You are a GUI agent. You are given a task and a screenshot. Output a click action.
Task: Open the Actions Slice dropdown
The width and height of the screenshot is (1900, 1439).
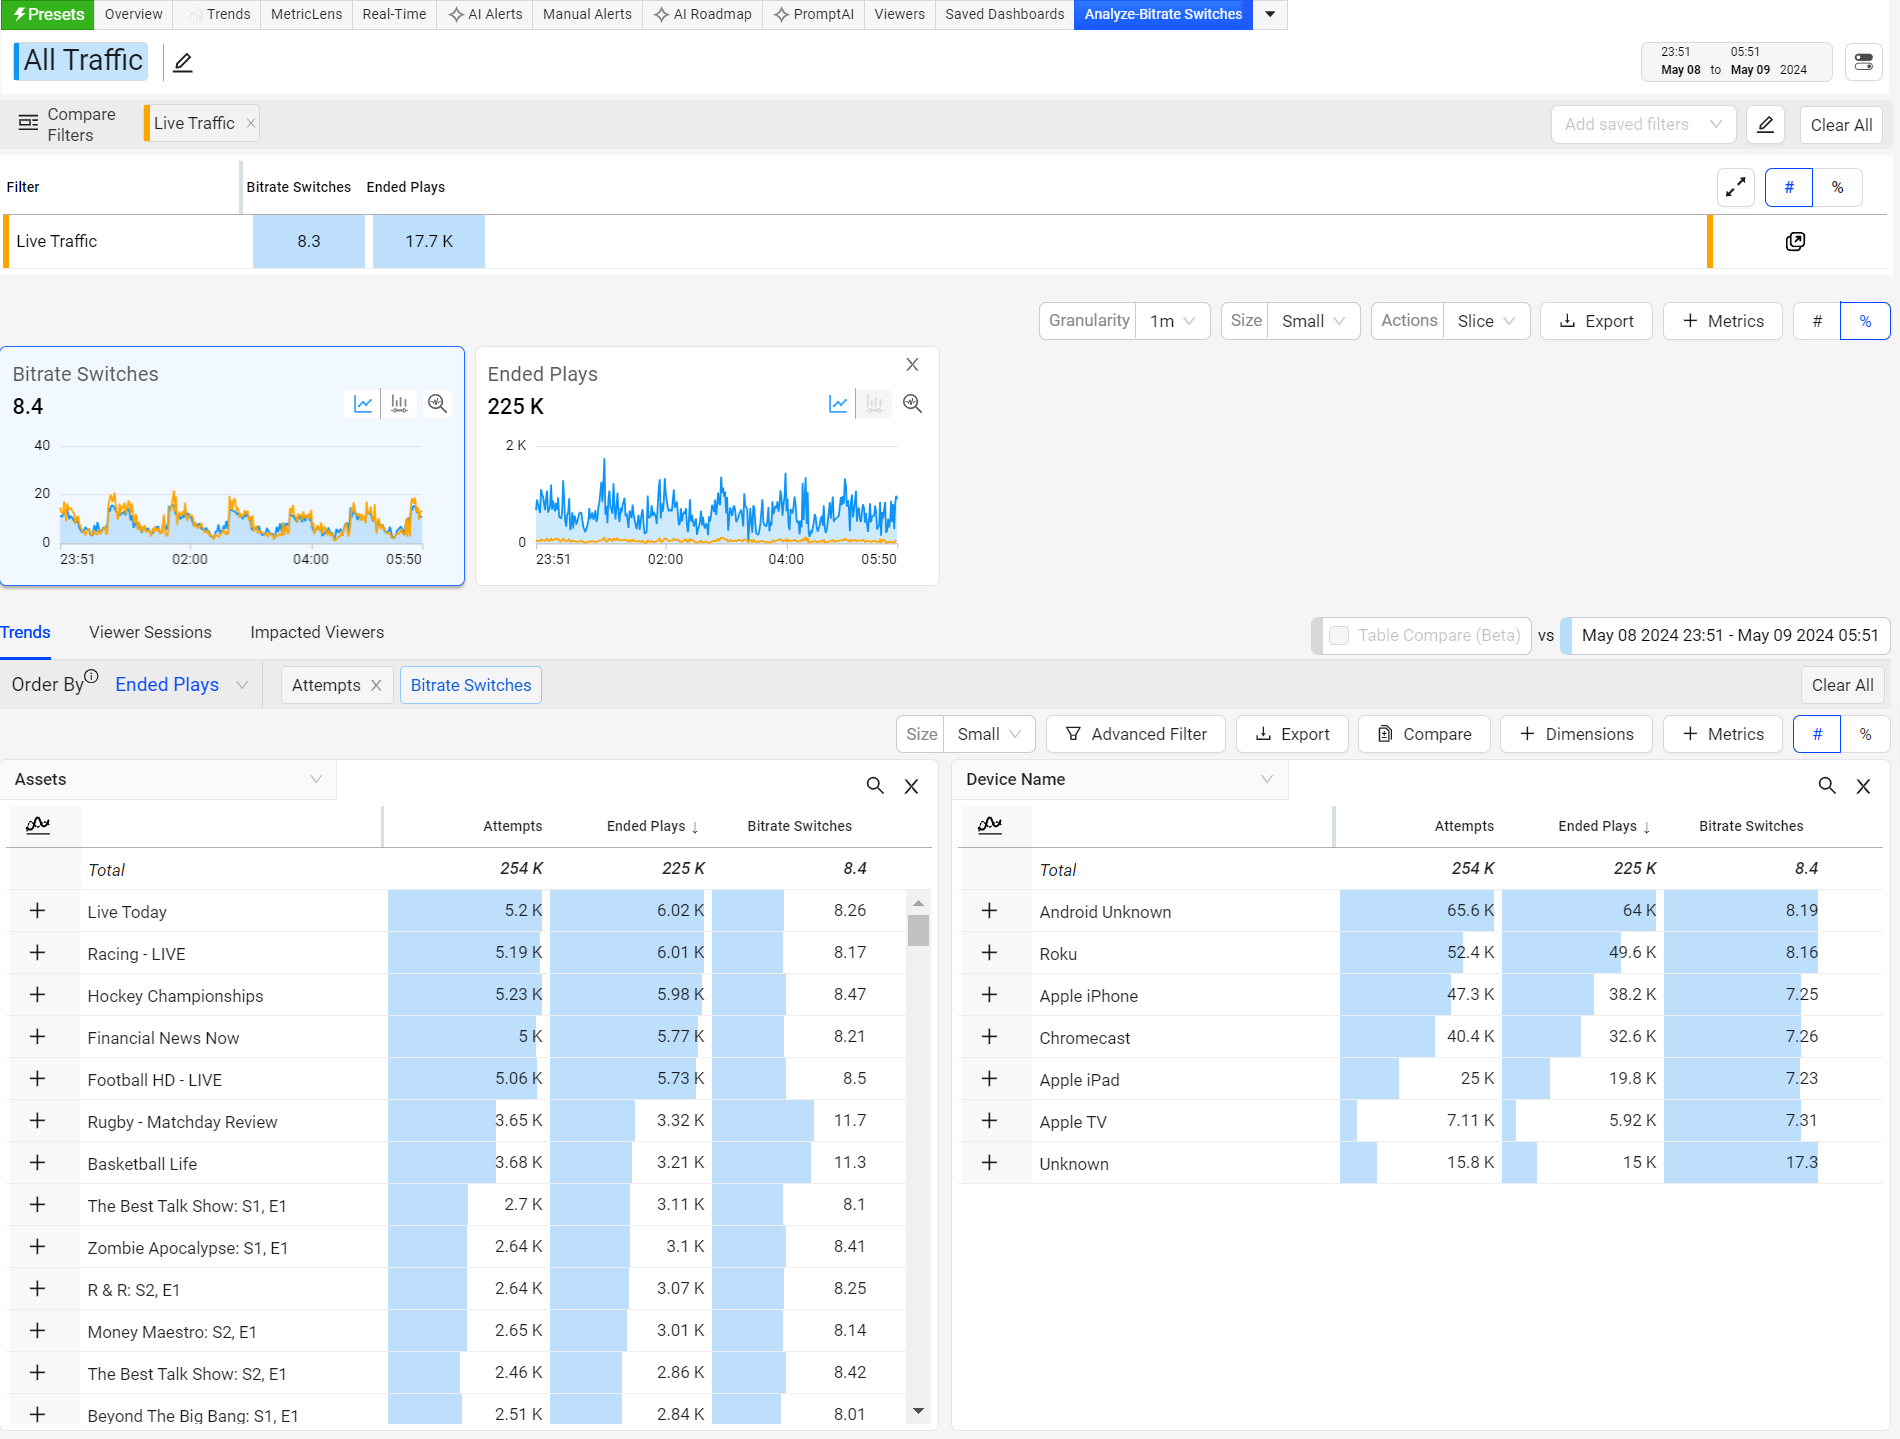click(1486, 321)
